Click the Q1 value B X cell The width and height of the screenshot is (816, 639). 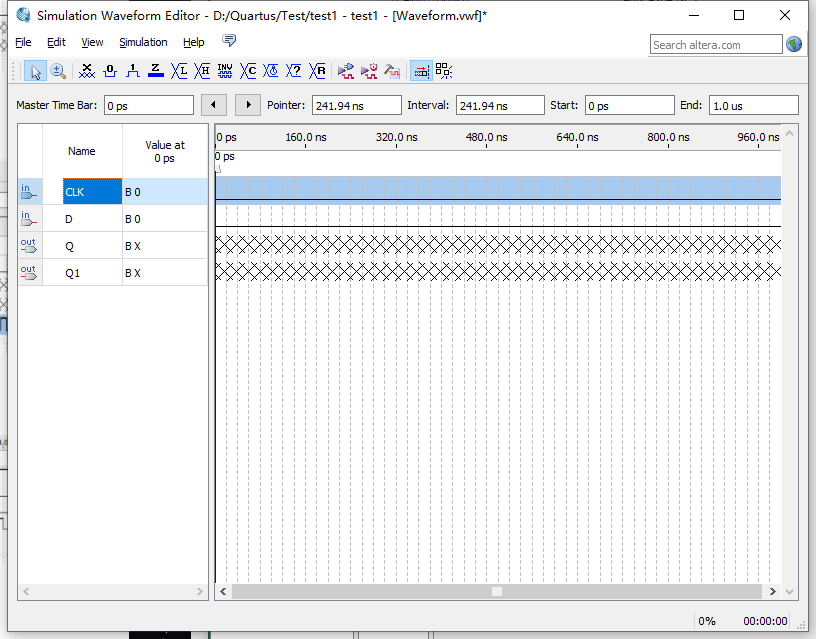point(165,273)
